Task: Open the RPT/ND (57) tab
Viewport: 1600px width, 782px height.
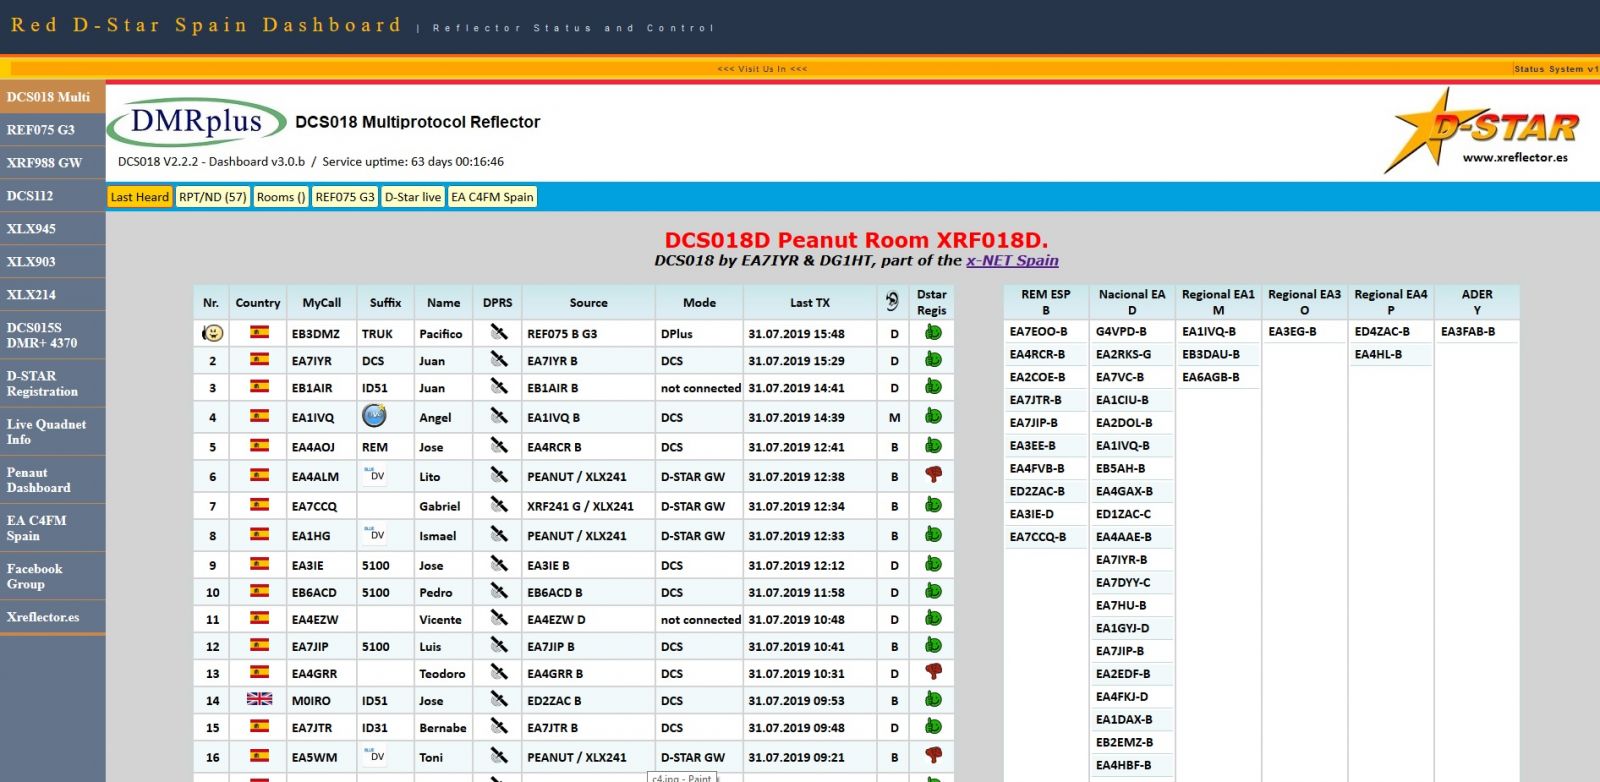Action: pyautogui.click(x=213, y=197)
